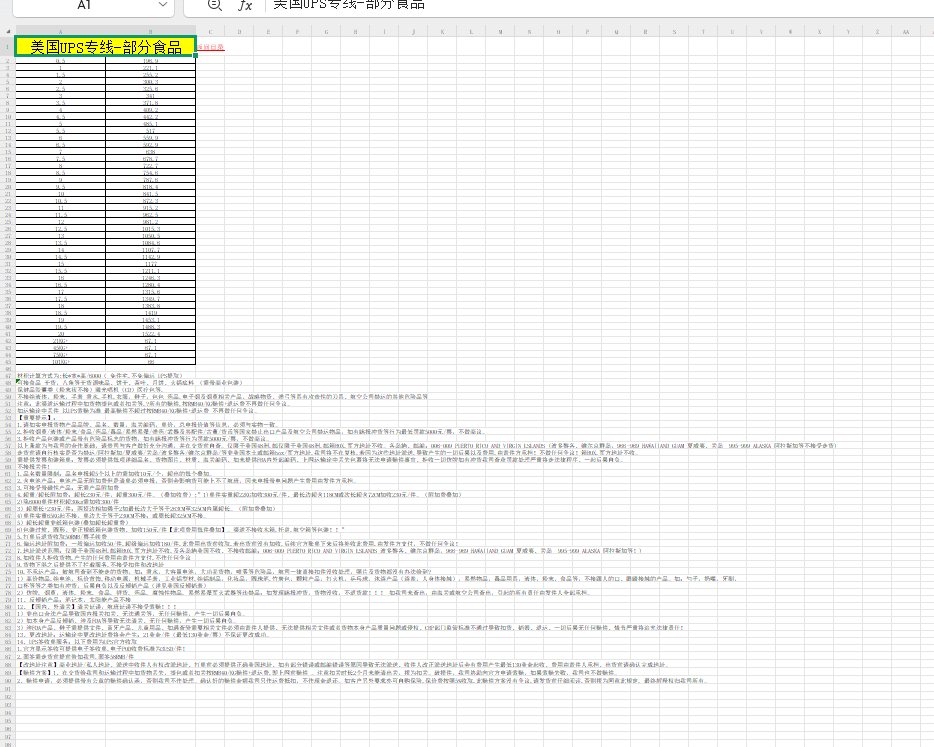Click row 1 header number

8,47
